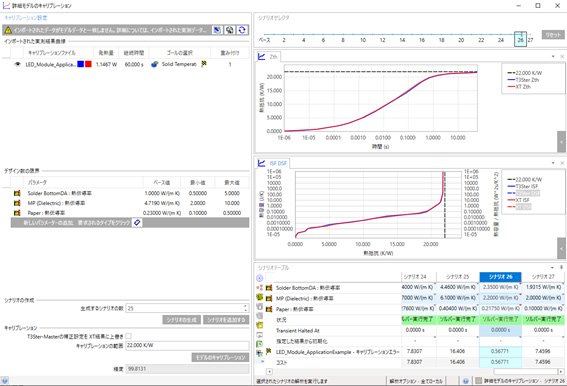Toggle eye visibility of LED_Module calibration file
567x386 pixels.
pyautogui.click(x=17, y=64)
